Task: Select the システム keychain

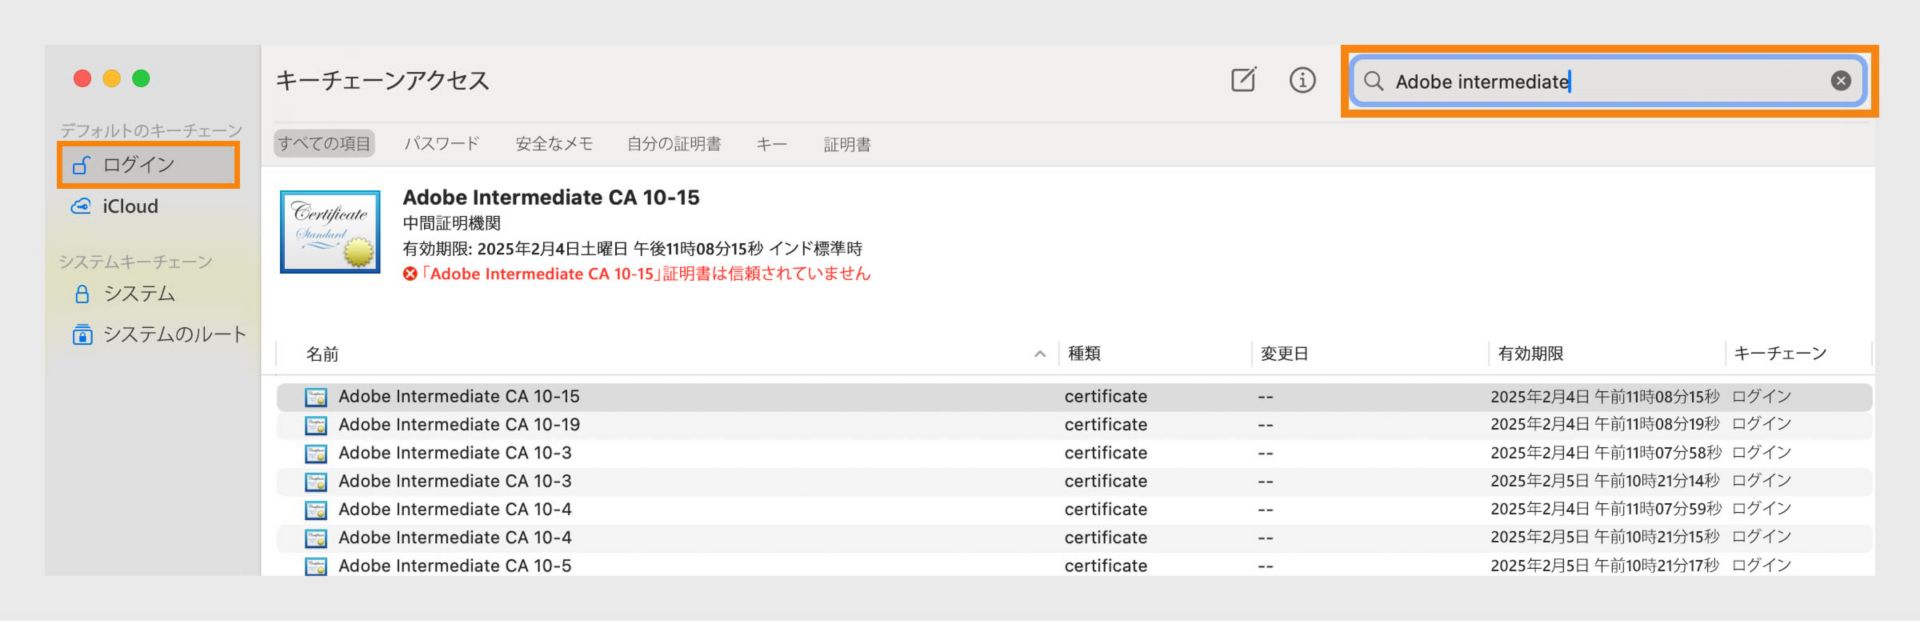Action: click(139, 294)
